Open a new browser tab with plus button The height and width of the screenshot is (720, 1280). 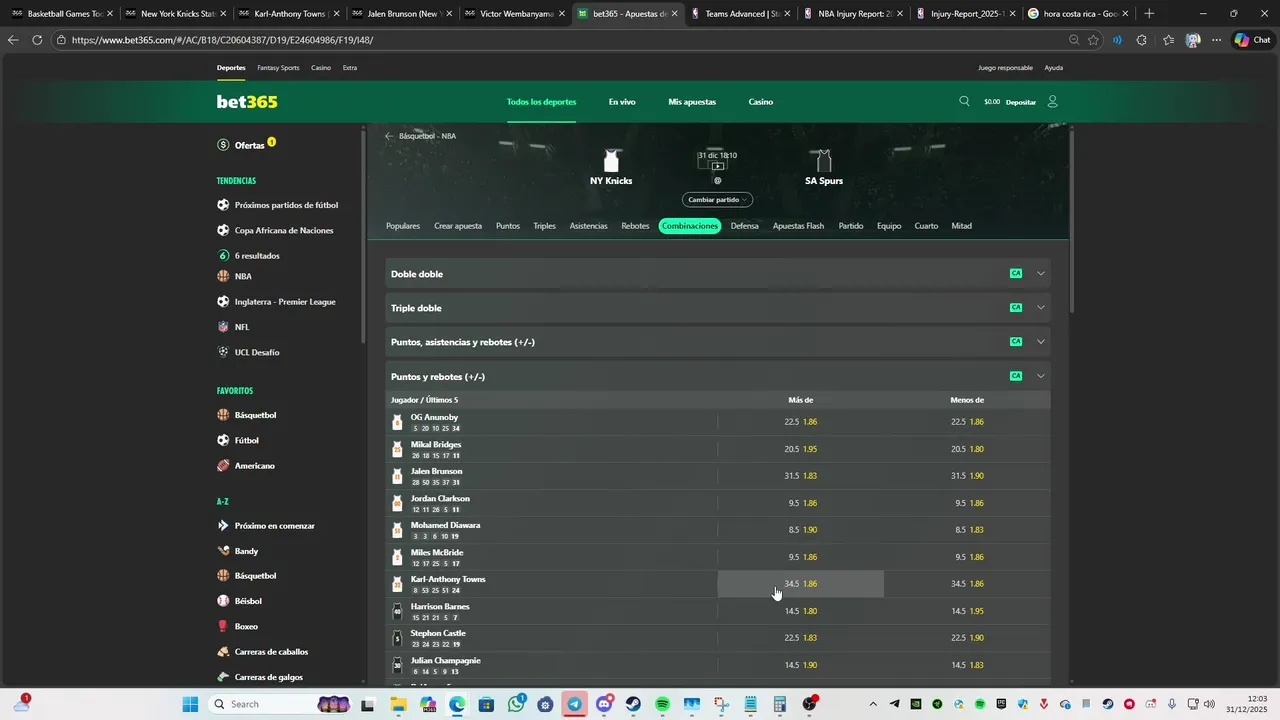pyautogui.click(x=1149, y=14)
